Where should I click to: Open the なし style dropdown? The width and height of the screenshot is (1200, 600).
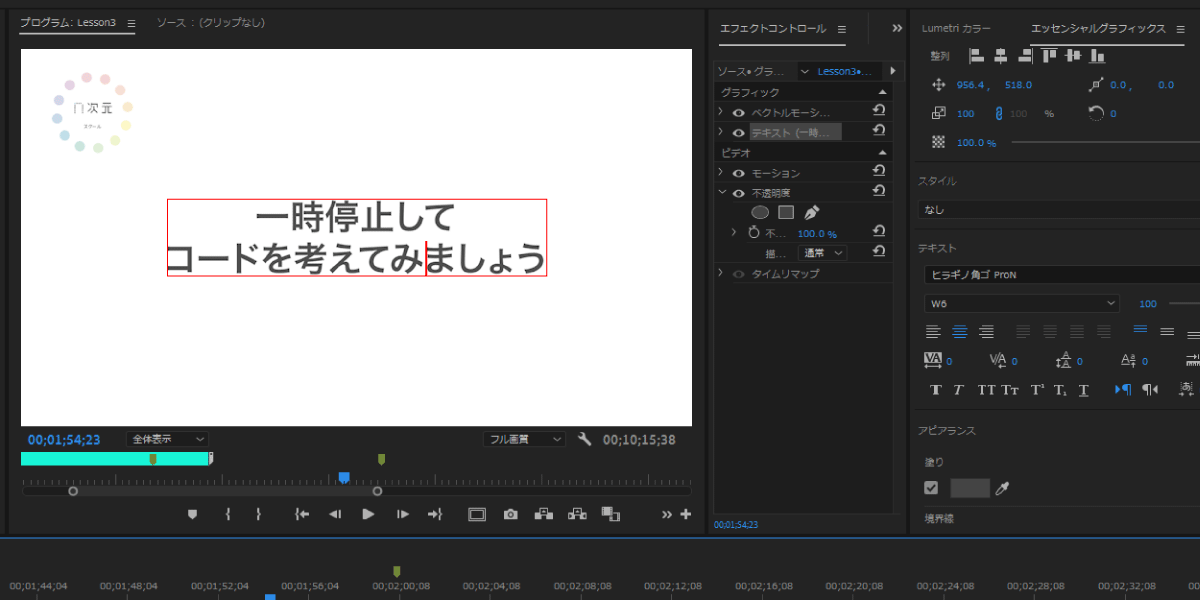1059,210
